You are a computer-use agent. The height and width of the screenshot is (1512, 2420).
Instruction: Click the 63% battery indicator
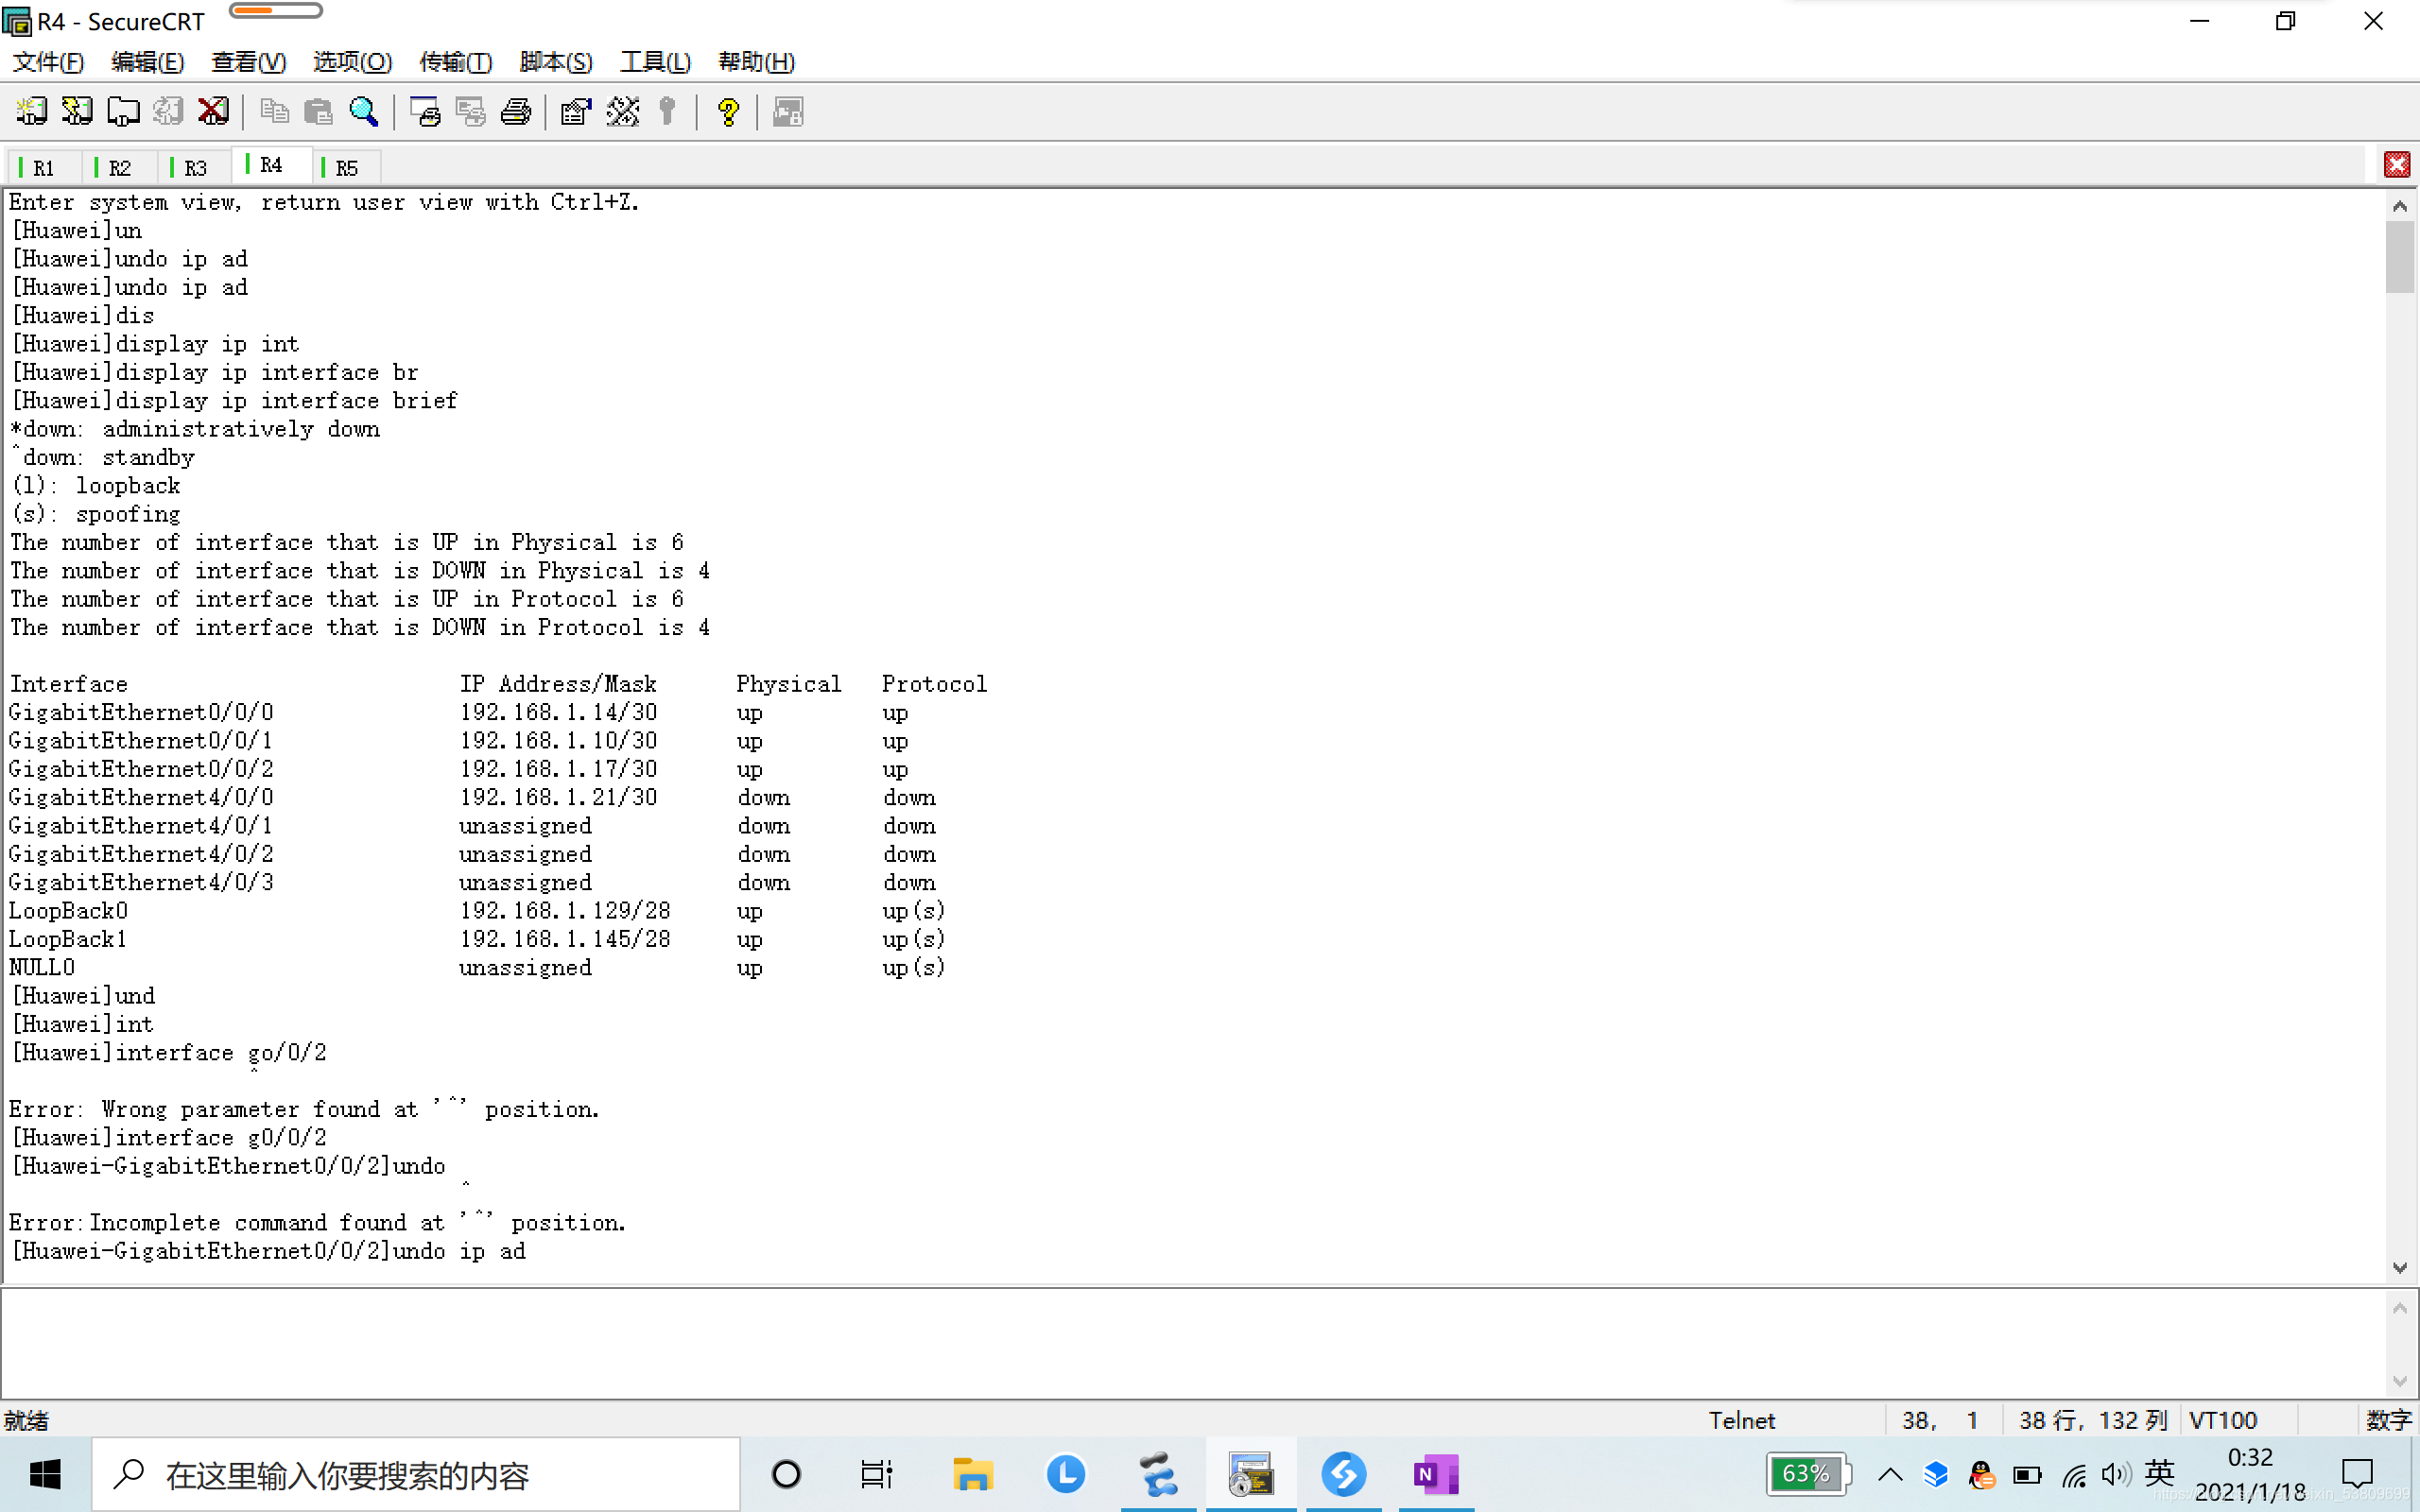coord(1807,1474)
